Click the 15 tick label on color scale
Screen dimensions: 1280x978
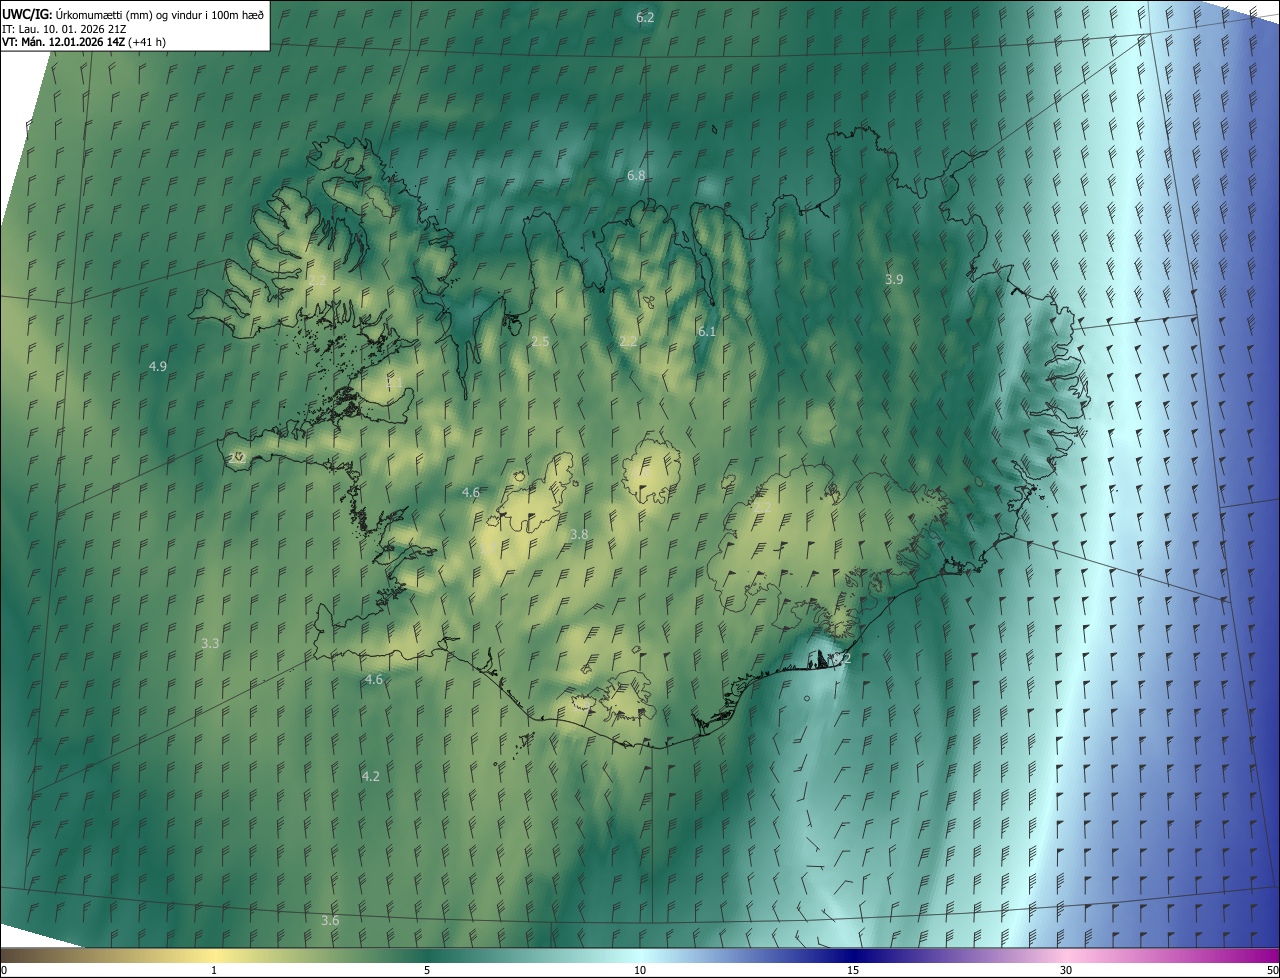point(853,970)
